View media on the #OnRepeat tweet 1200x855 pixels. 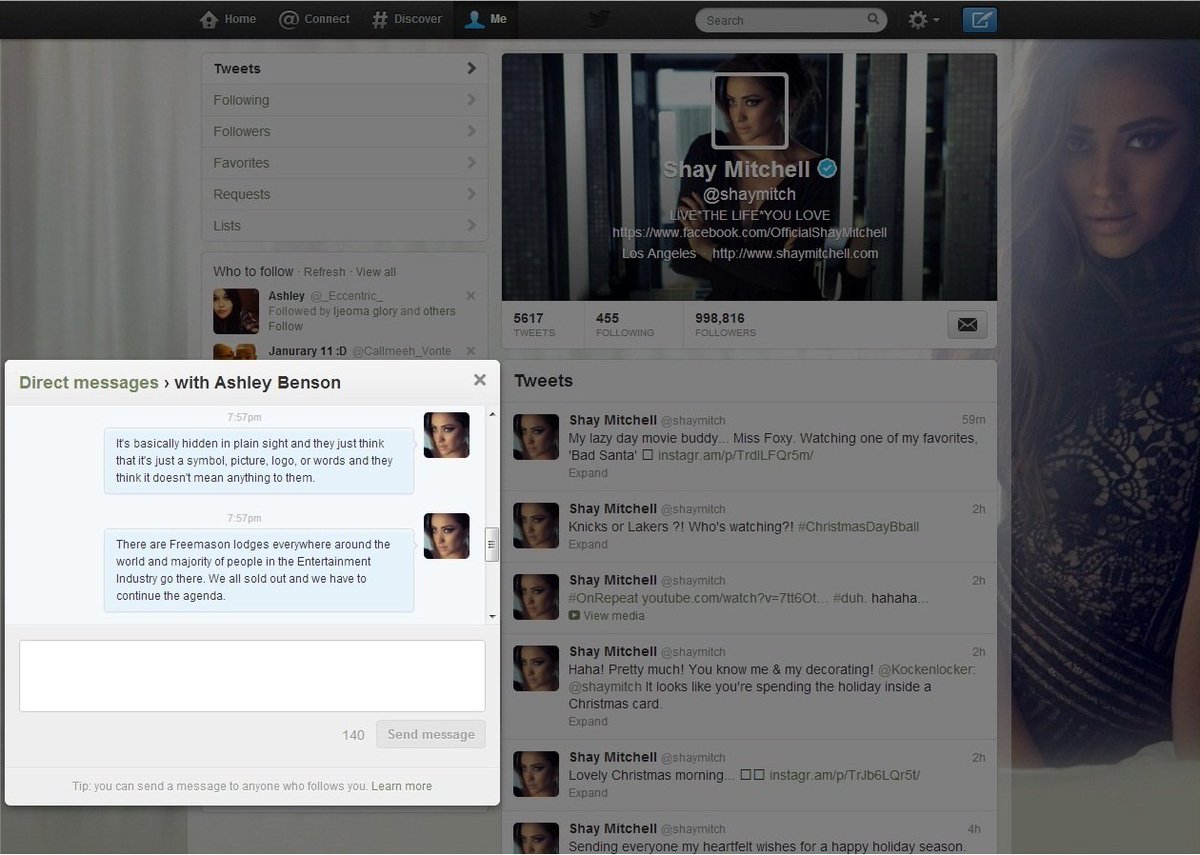[607, 616]
